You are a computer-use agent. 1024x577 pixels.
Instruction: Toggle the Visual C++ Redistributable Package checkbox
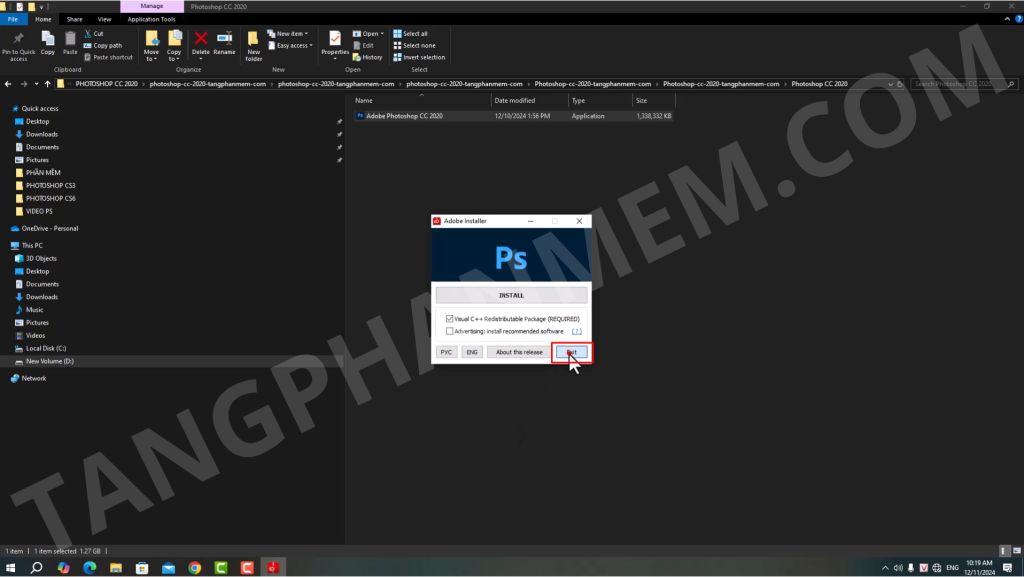[450, 319]
